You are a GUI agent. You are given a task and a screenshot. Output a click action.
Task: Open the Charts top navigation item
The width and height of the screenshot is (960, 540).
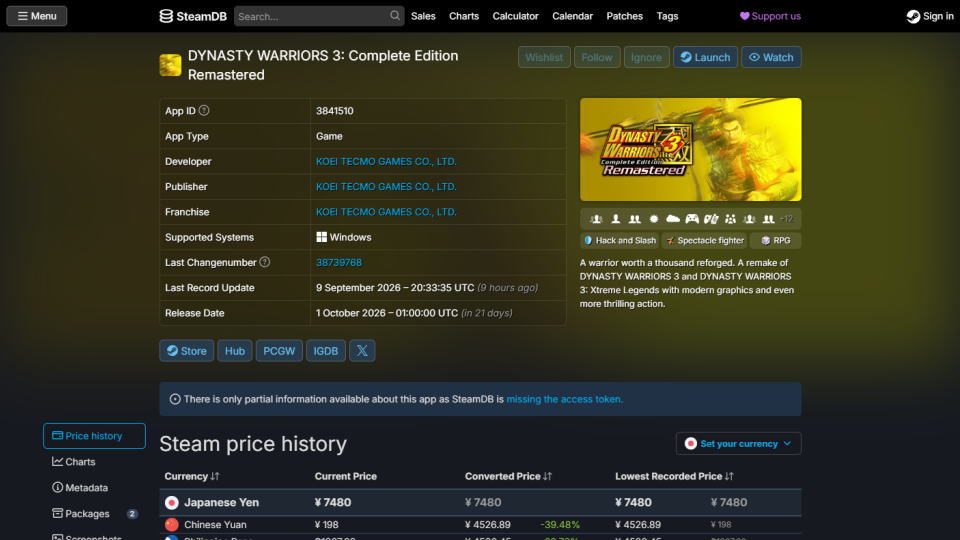click(463, 16)
